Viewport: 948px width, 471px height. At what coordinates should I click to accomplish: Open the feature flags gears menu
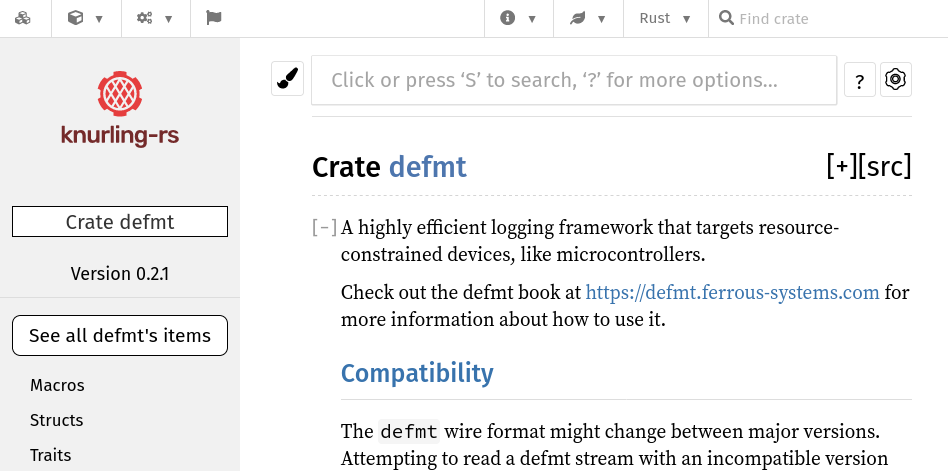[x=155, y=18]
